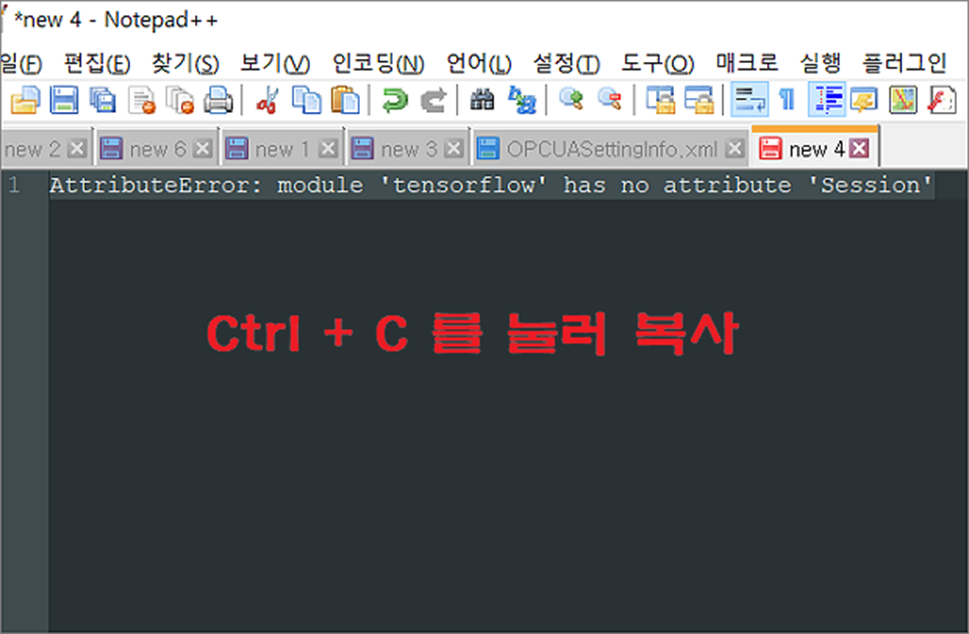Click the Print toolbar icon
The image size is (969, 634).
[x=218, y=100]
